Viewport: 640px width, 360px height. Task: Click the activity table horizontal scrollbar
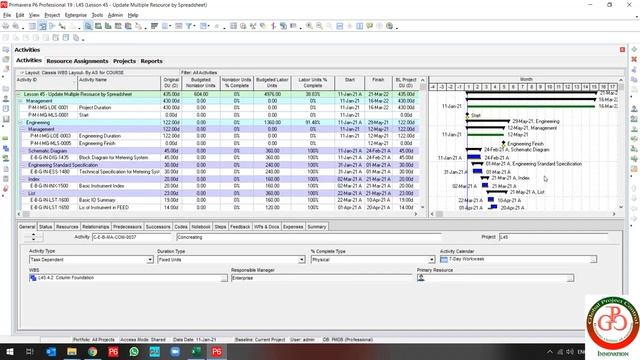pos(218,214)
